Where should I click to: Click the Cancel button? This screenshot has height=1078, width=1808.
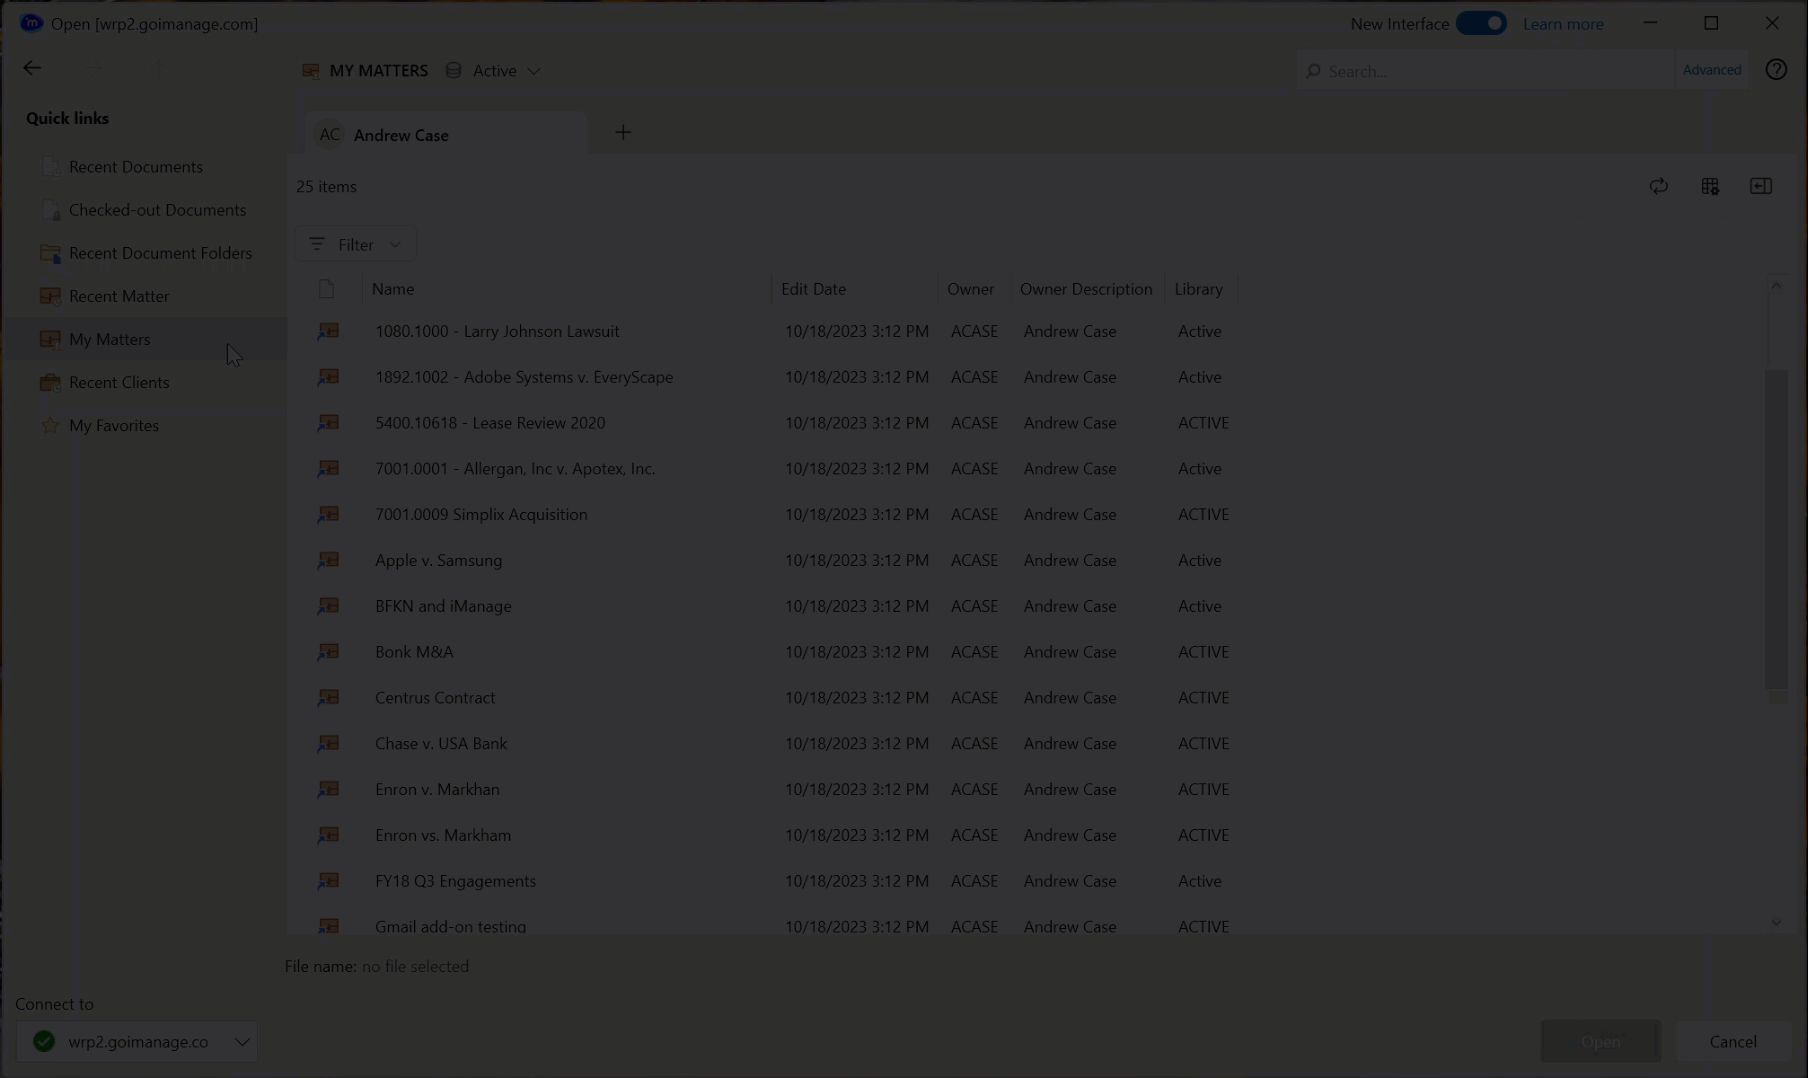tap(1732, 1042)
